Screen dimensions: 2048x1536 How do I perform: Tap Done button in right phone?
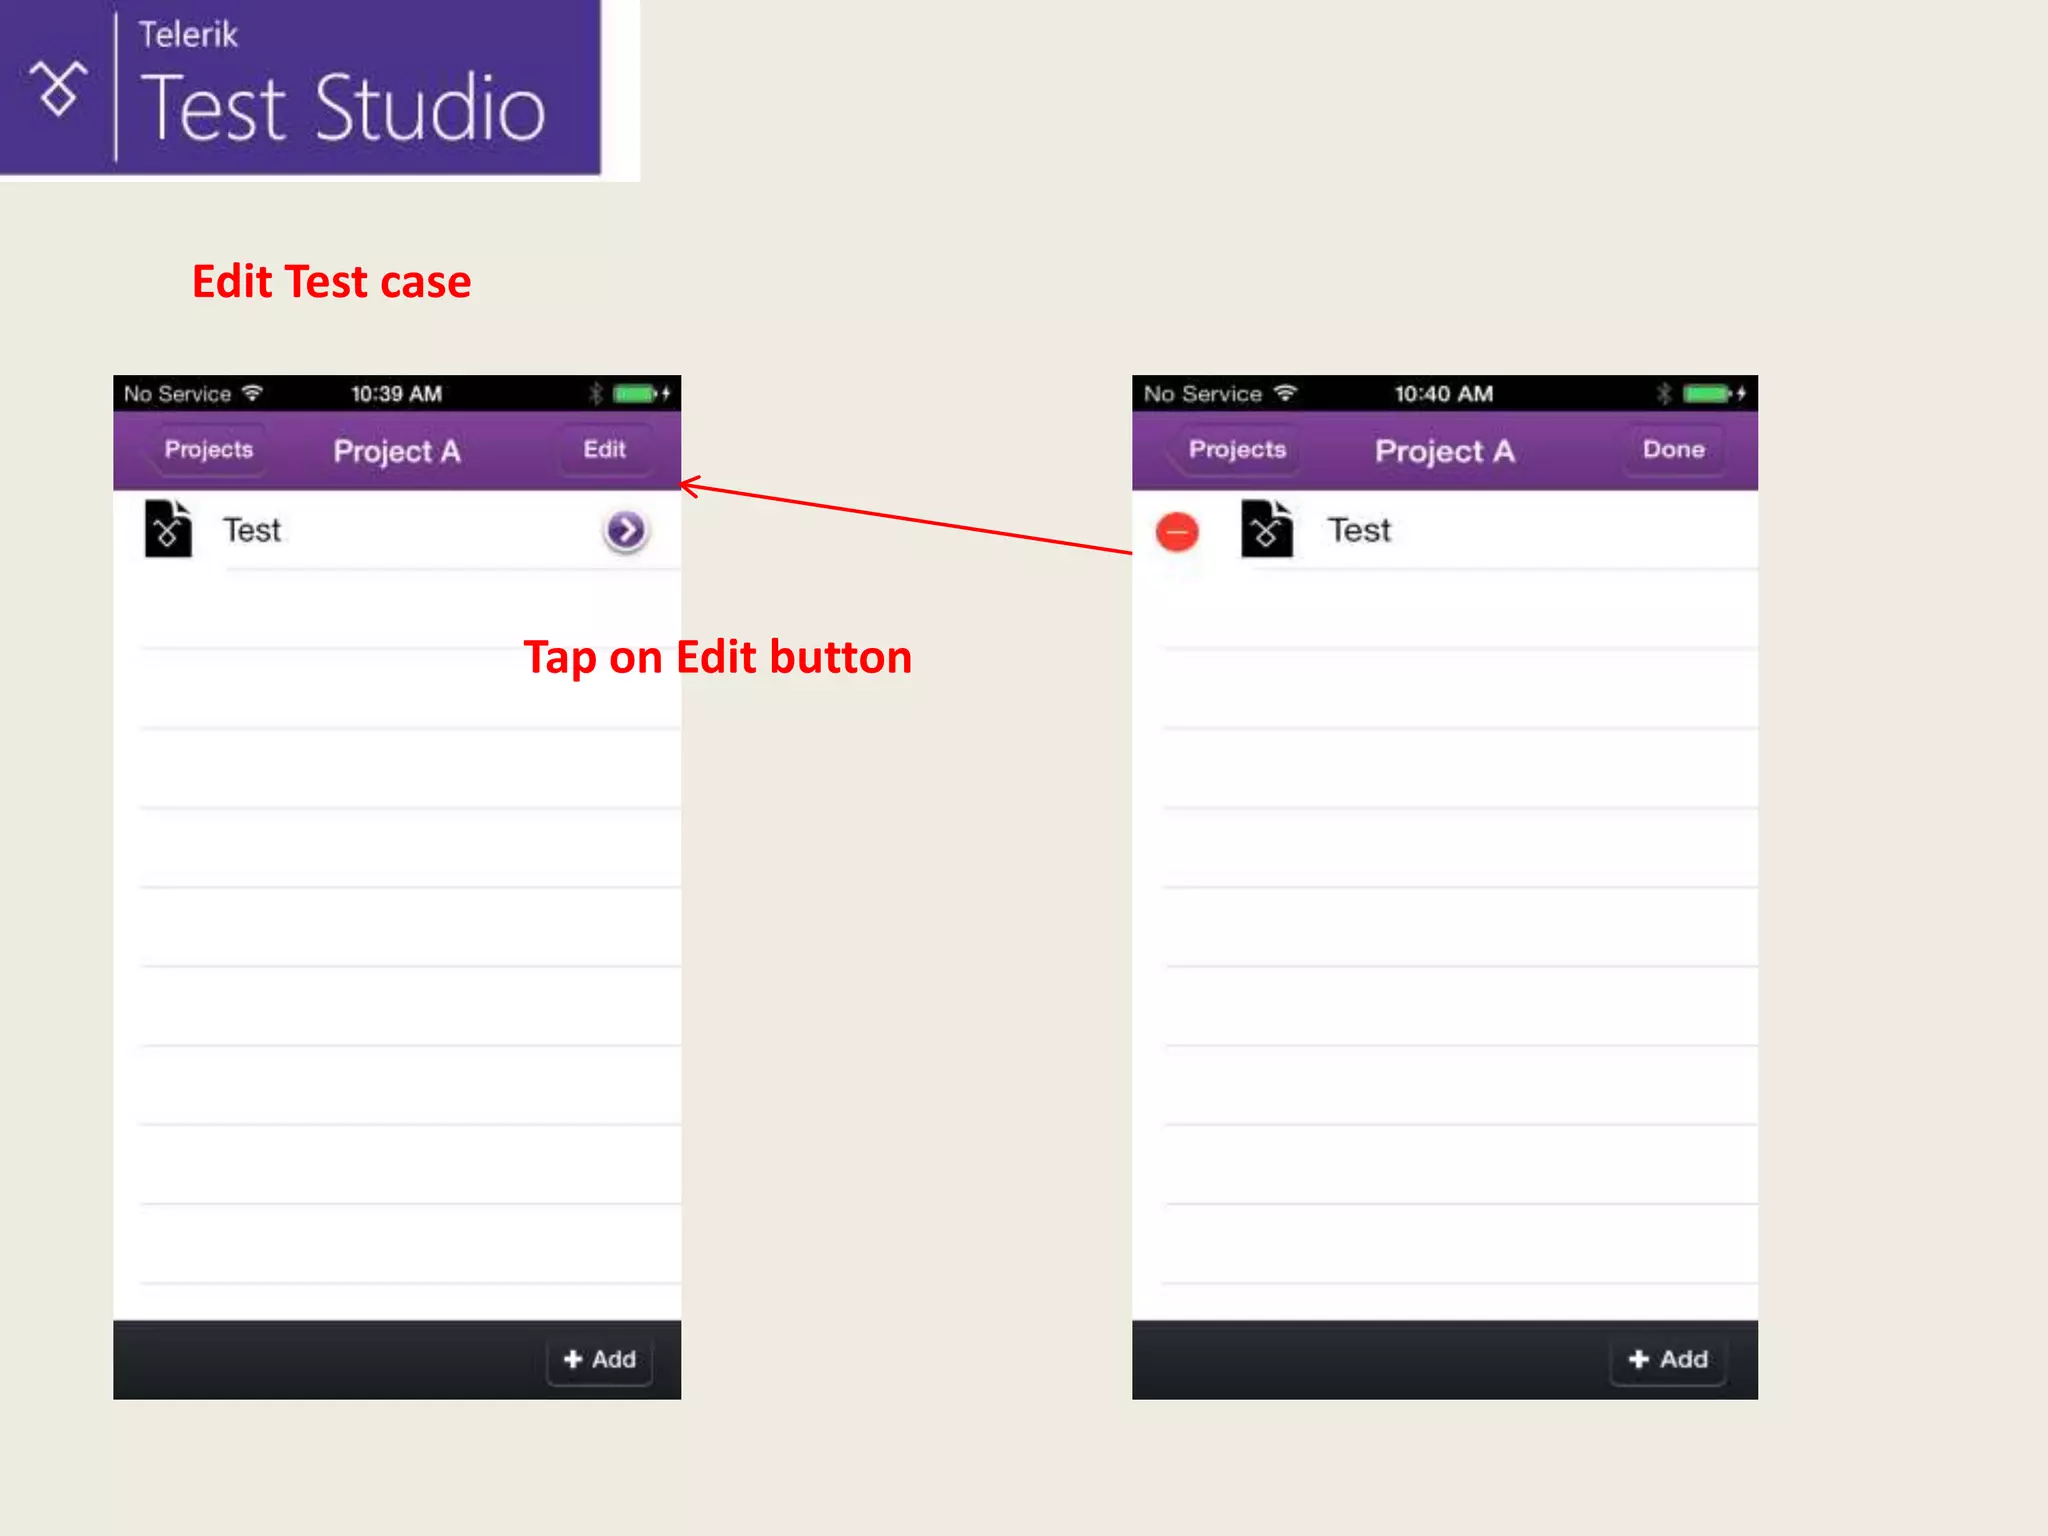1673,450
